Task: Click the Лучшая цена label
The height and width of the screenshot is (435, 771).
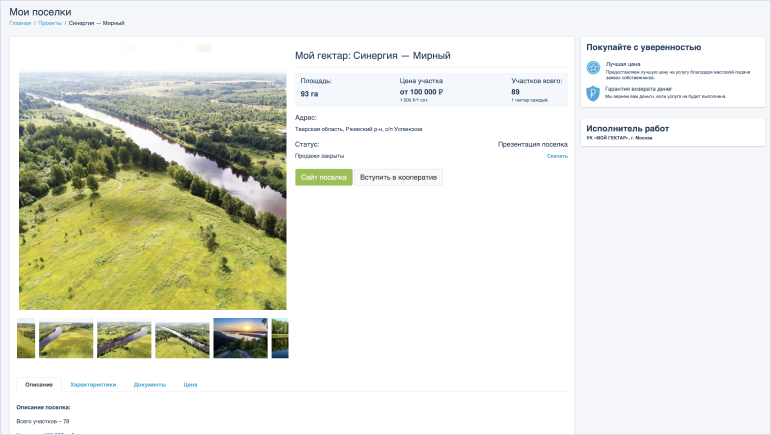Action: pyautogui.click(x=623, y=64)
